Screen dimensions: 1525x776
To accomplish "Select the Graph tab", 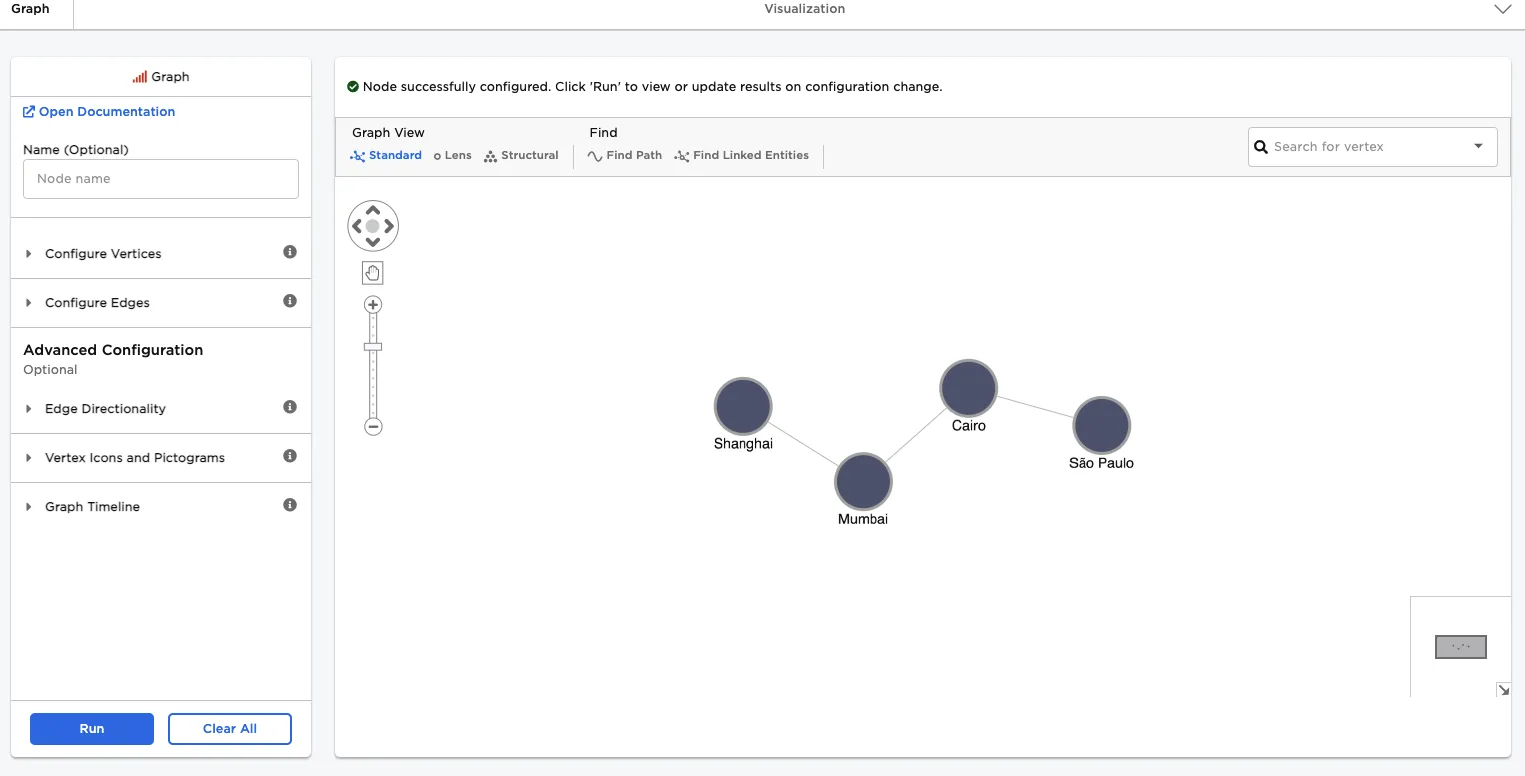I will tap(30, 9).
